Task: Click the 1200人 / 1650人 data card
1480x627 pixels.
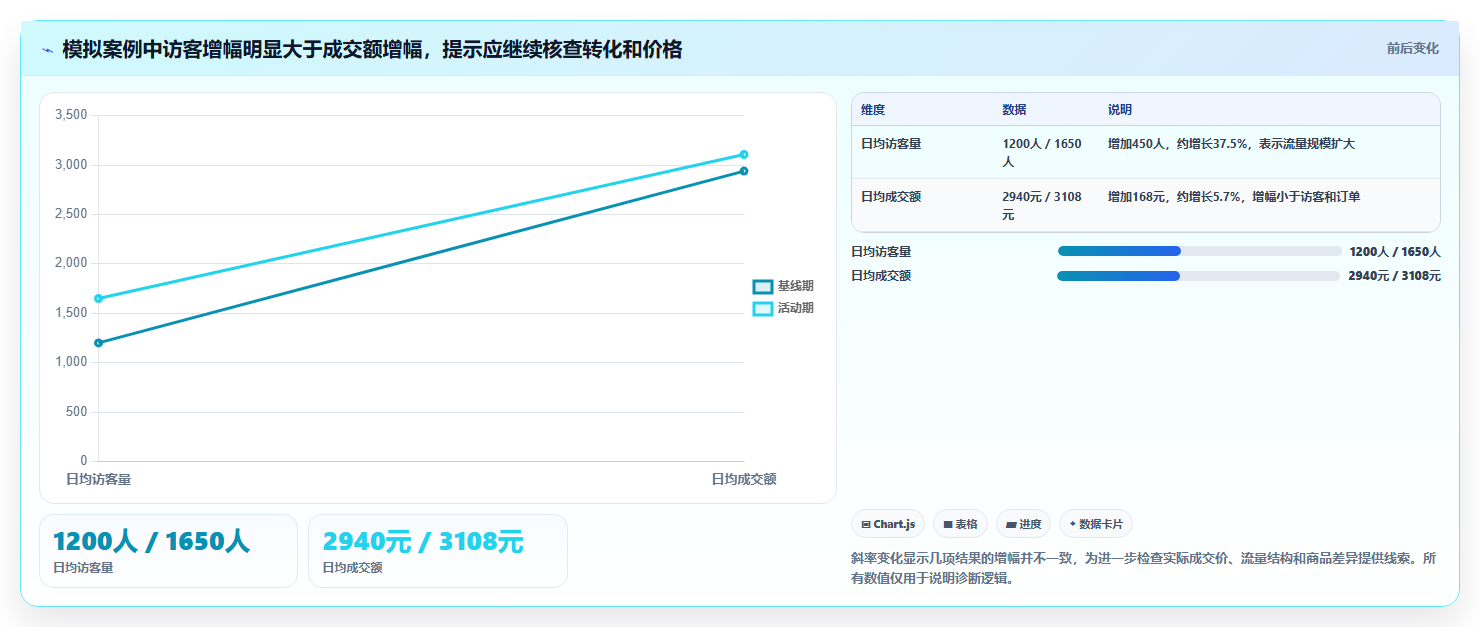Action: pyautogui.click(x=168, y=551)
